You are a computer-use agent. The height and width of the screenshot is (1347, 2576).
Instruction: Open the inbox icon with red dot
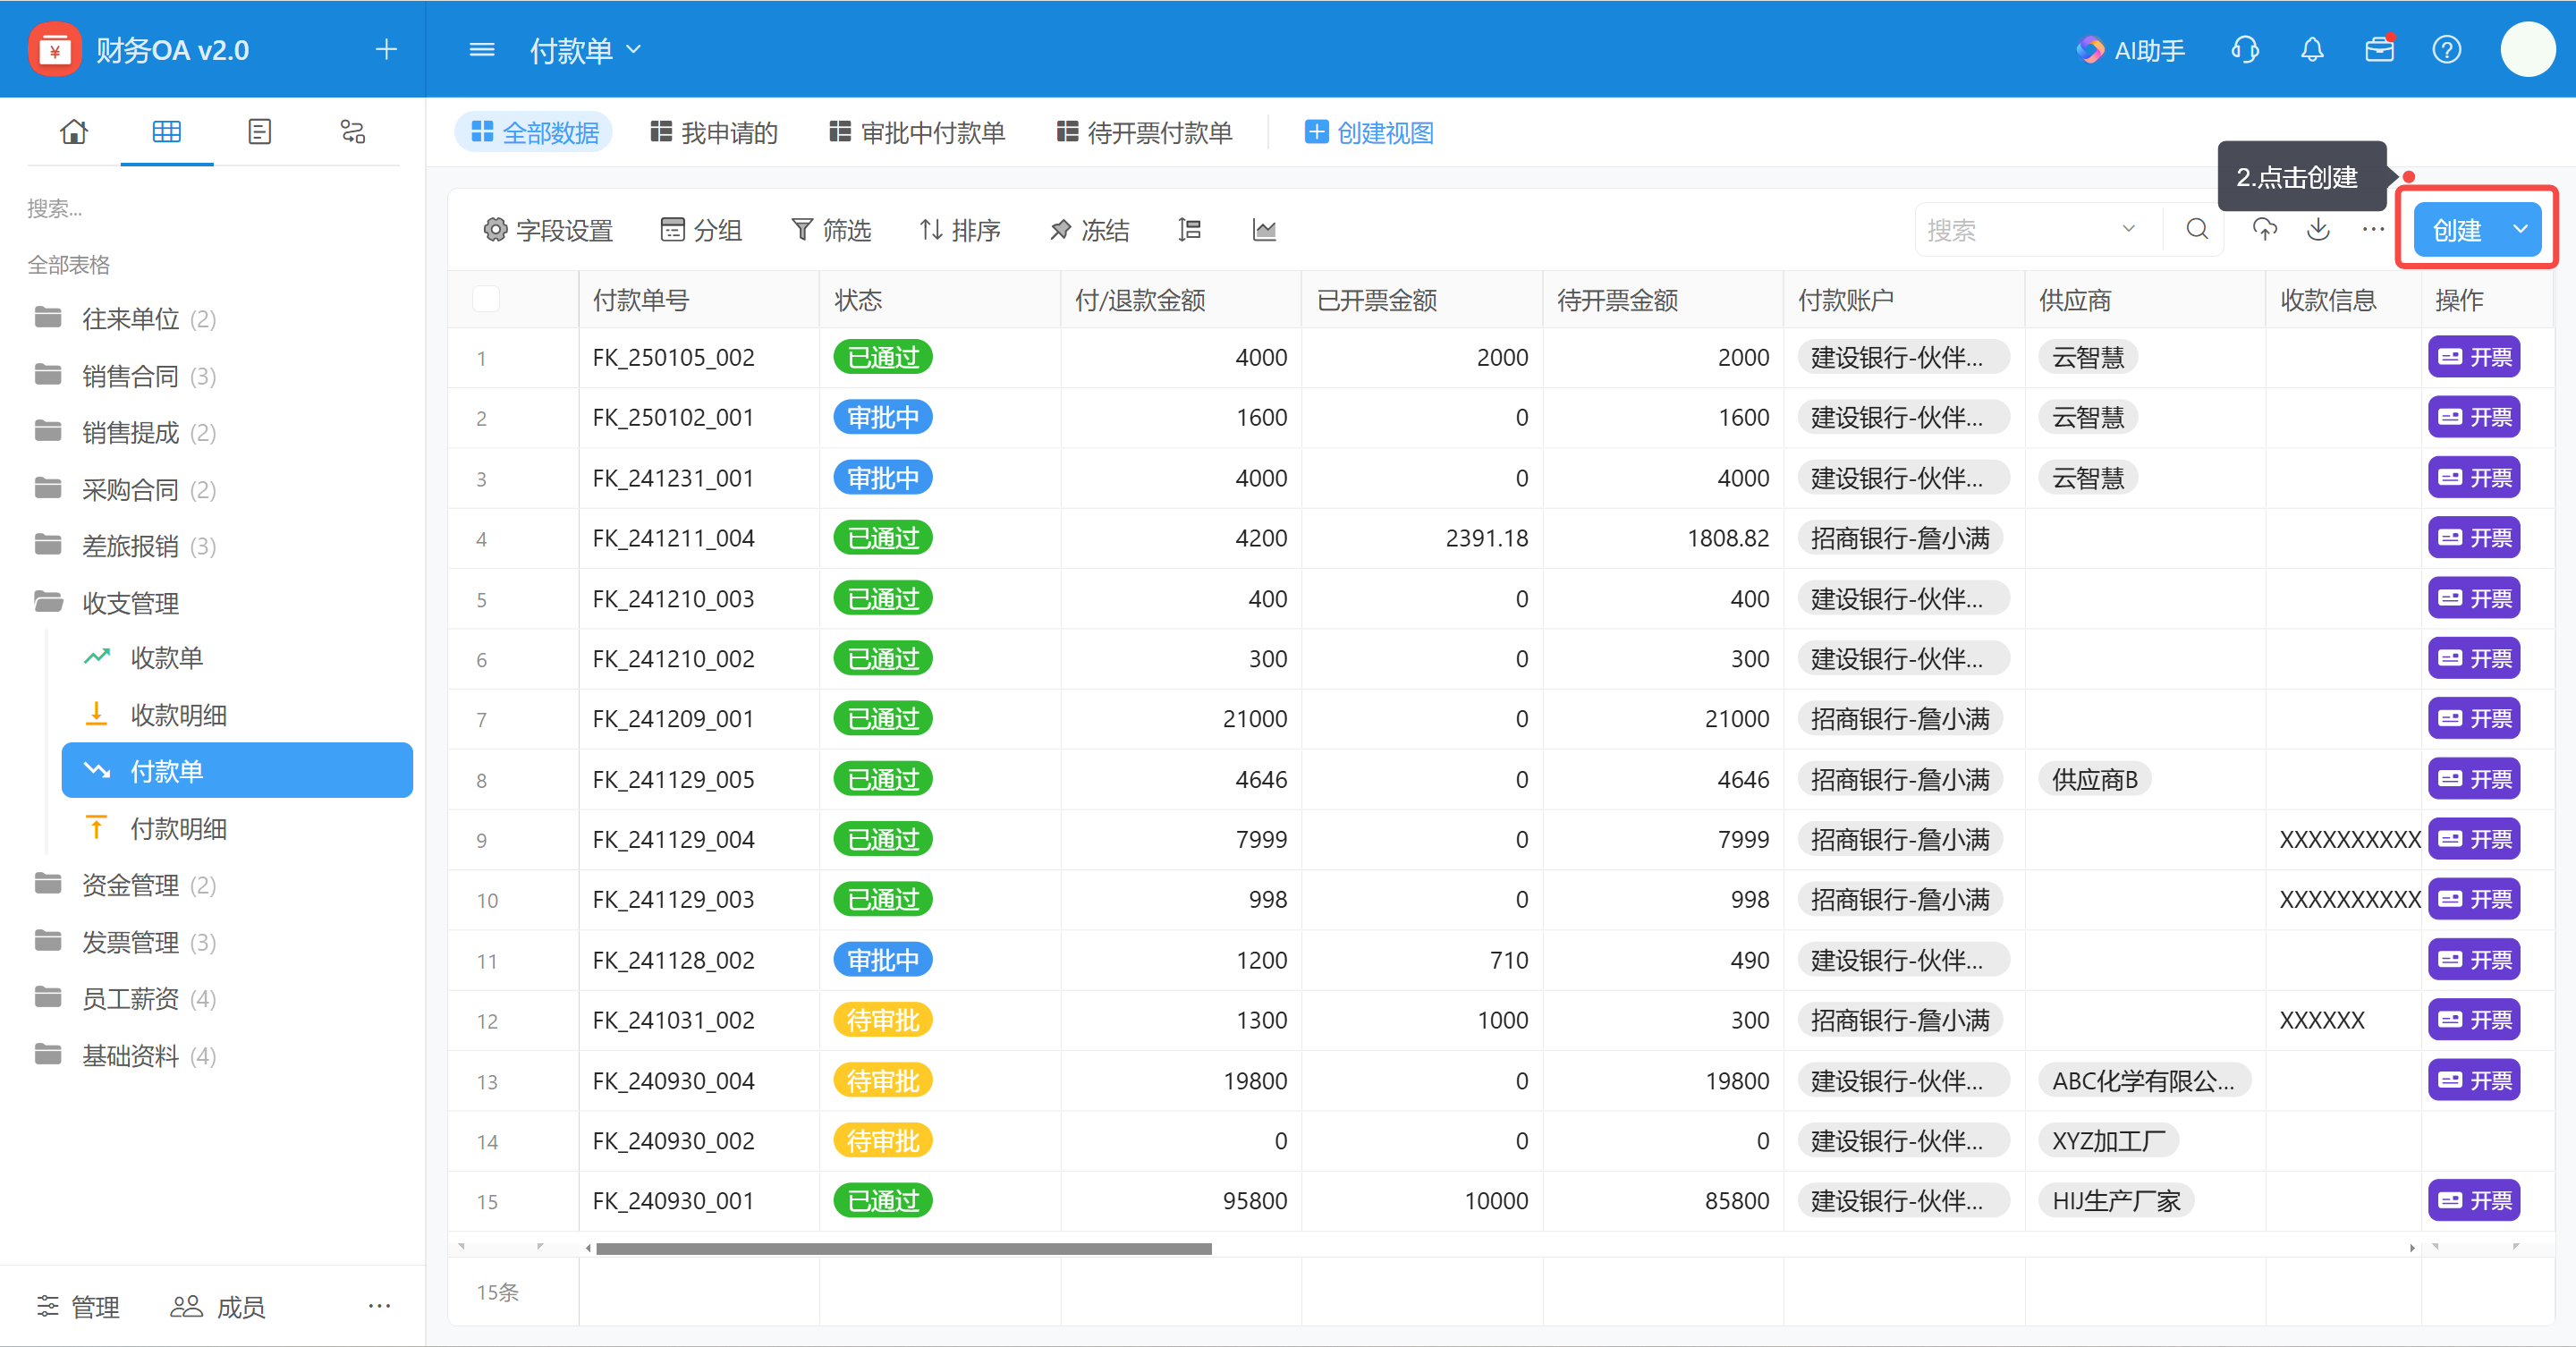tap(2380, 49)
